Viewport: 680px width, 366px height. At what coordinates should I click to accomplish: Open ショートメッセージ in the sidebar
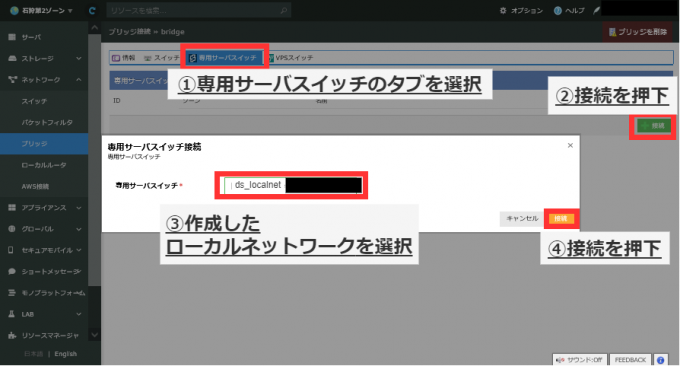(x=44, y=271)
